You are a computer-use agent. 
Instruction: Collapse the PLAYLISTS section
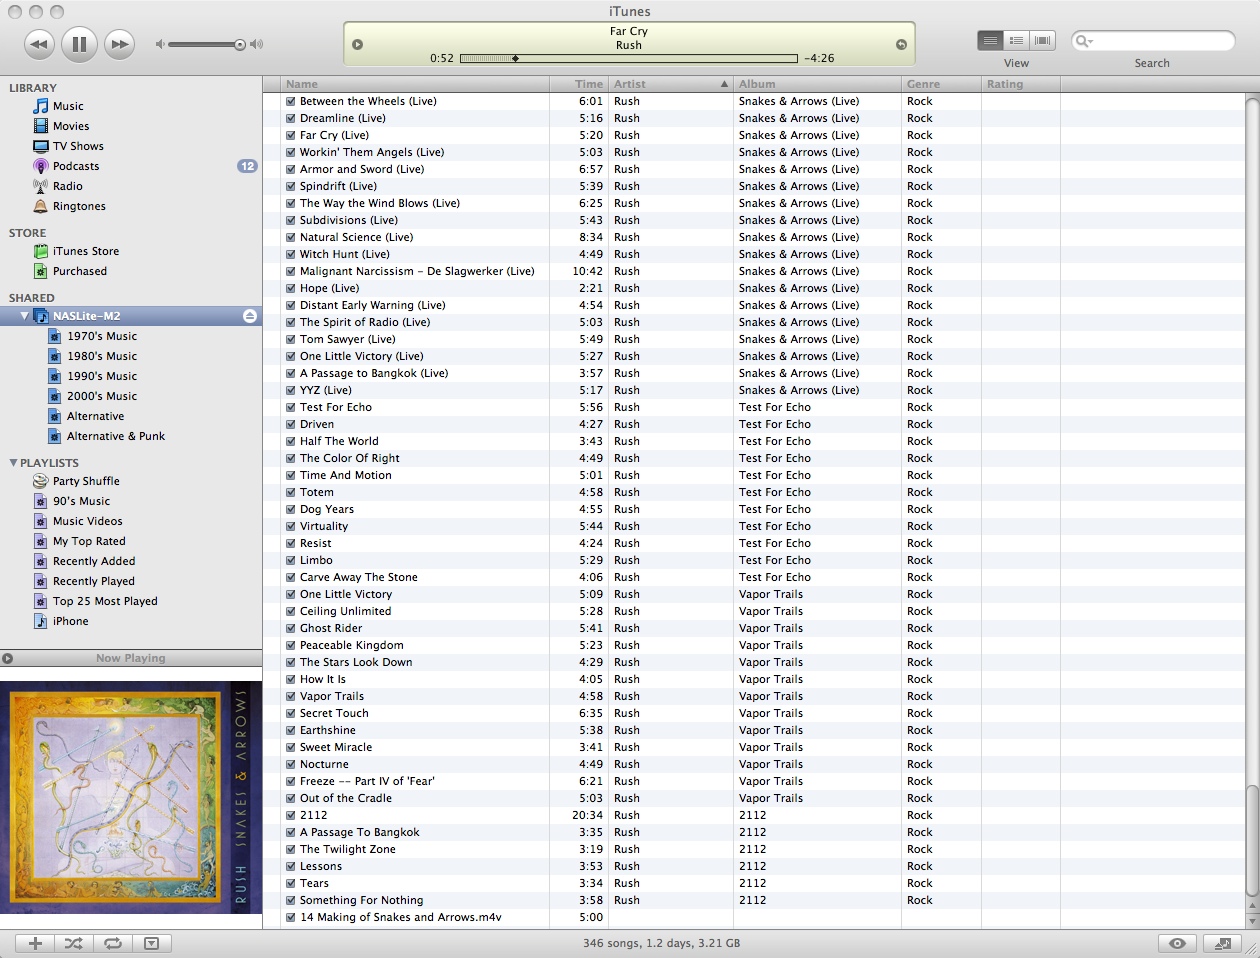pyautogui.click(x=13, y=463)
